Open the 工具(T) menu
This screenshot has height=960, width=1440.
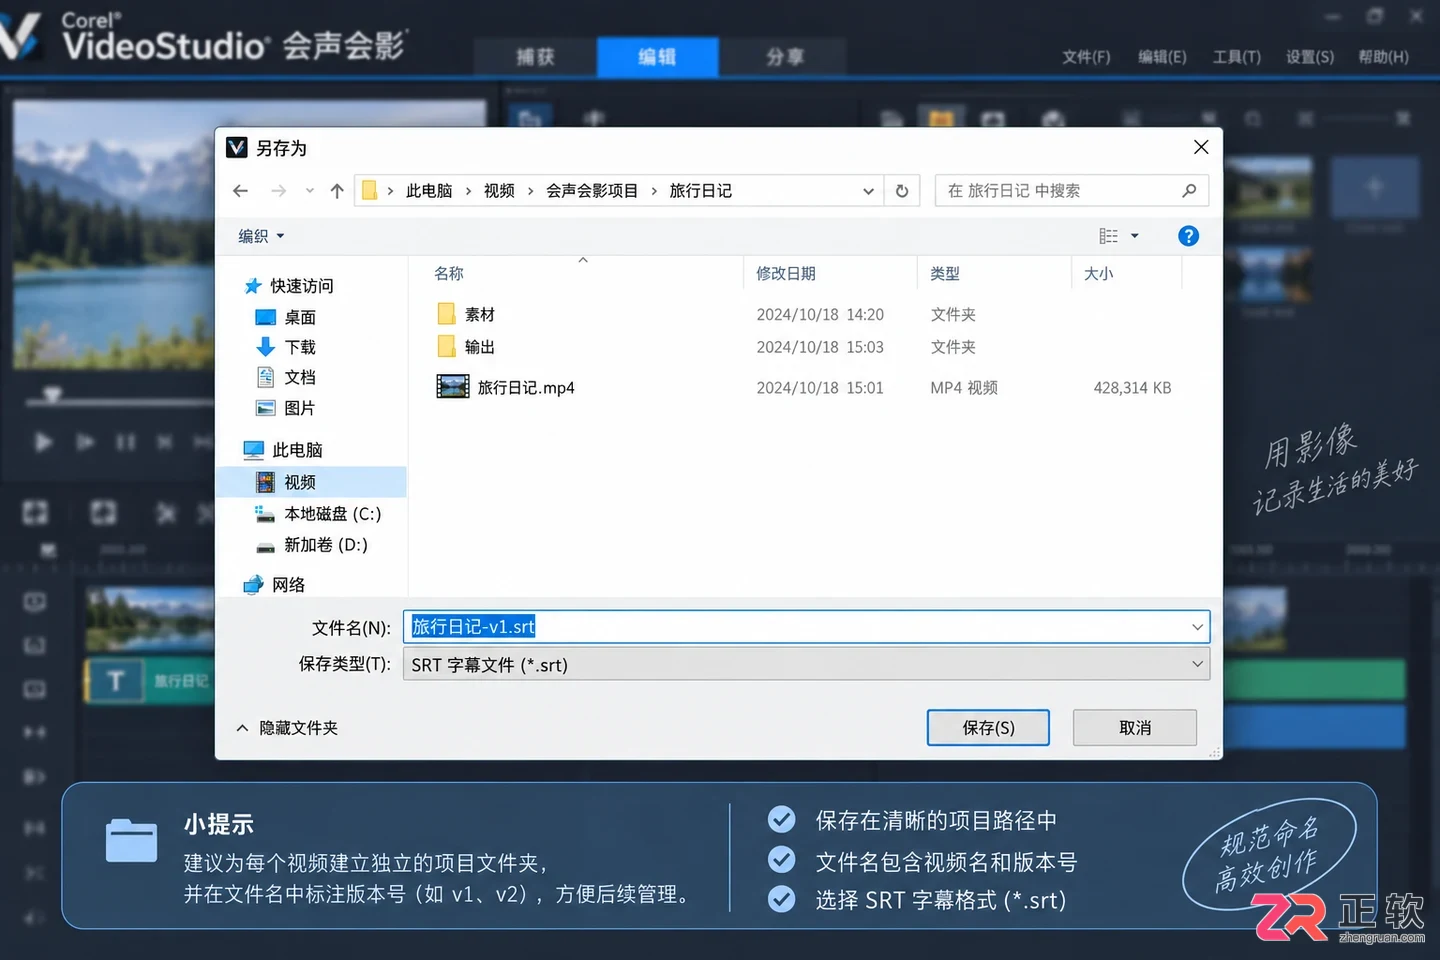click(1237, 57)
